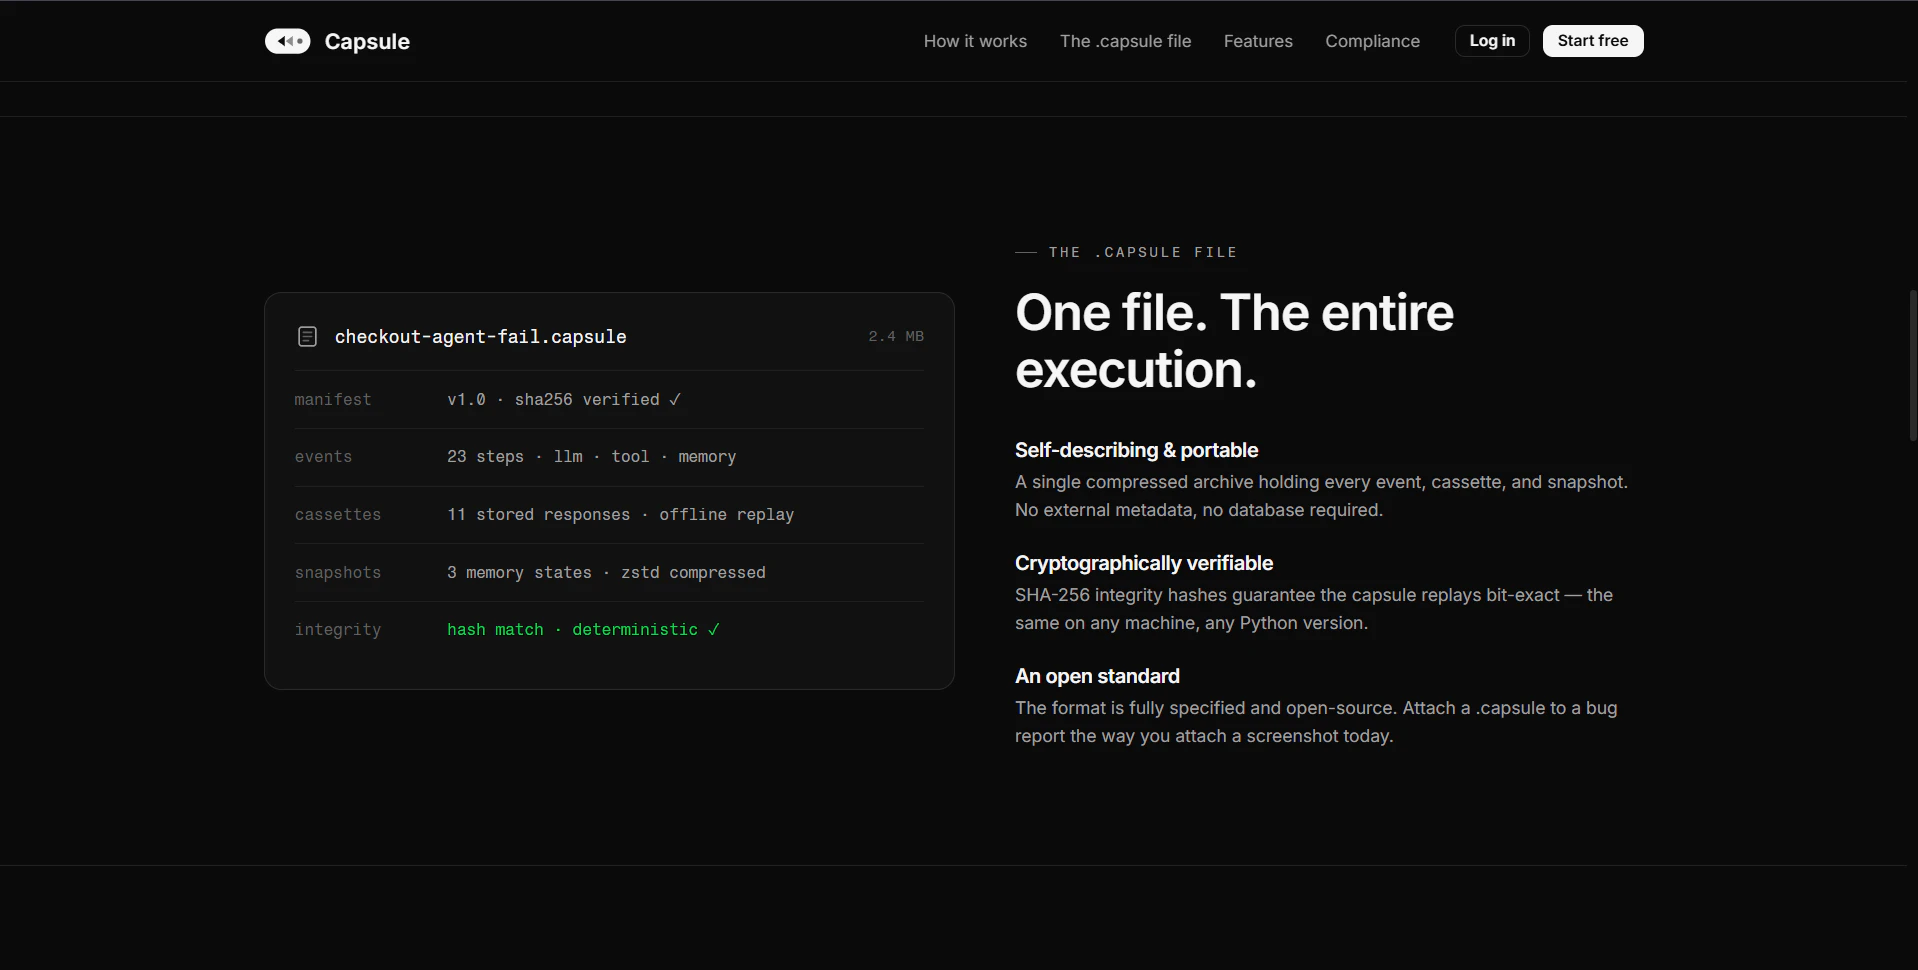Image resolution: width=1918 pixels, height=970 pixels.
Task: Click the Capsule brand name
Action: [x=367, y=41]
